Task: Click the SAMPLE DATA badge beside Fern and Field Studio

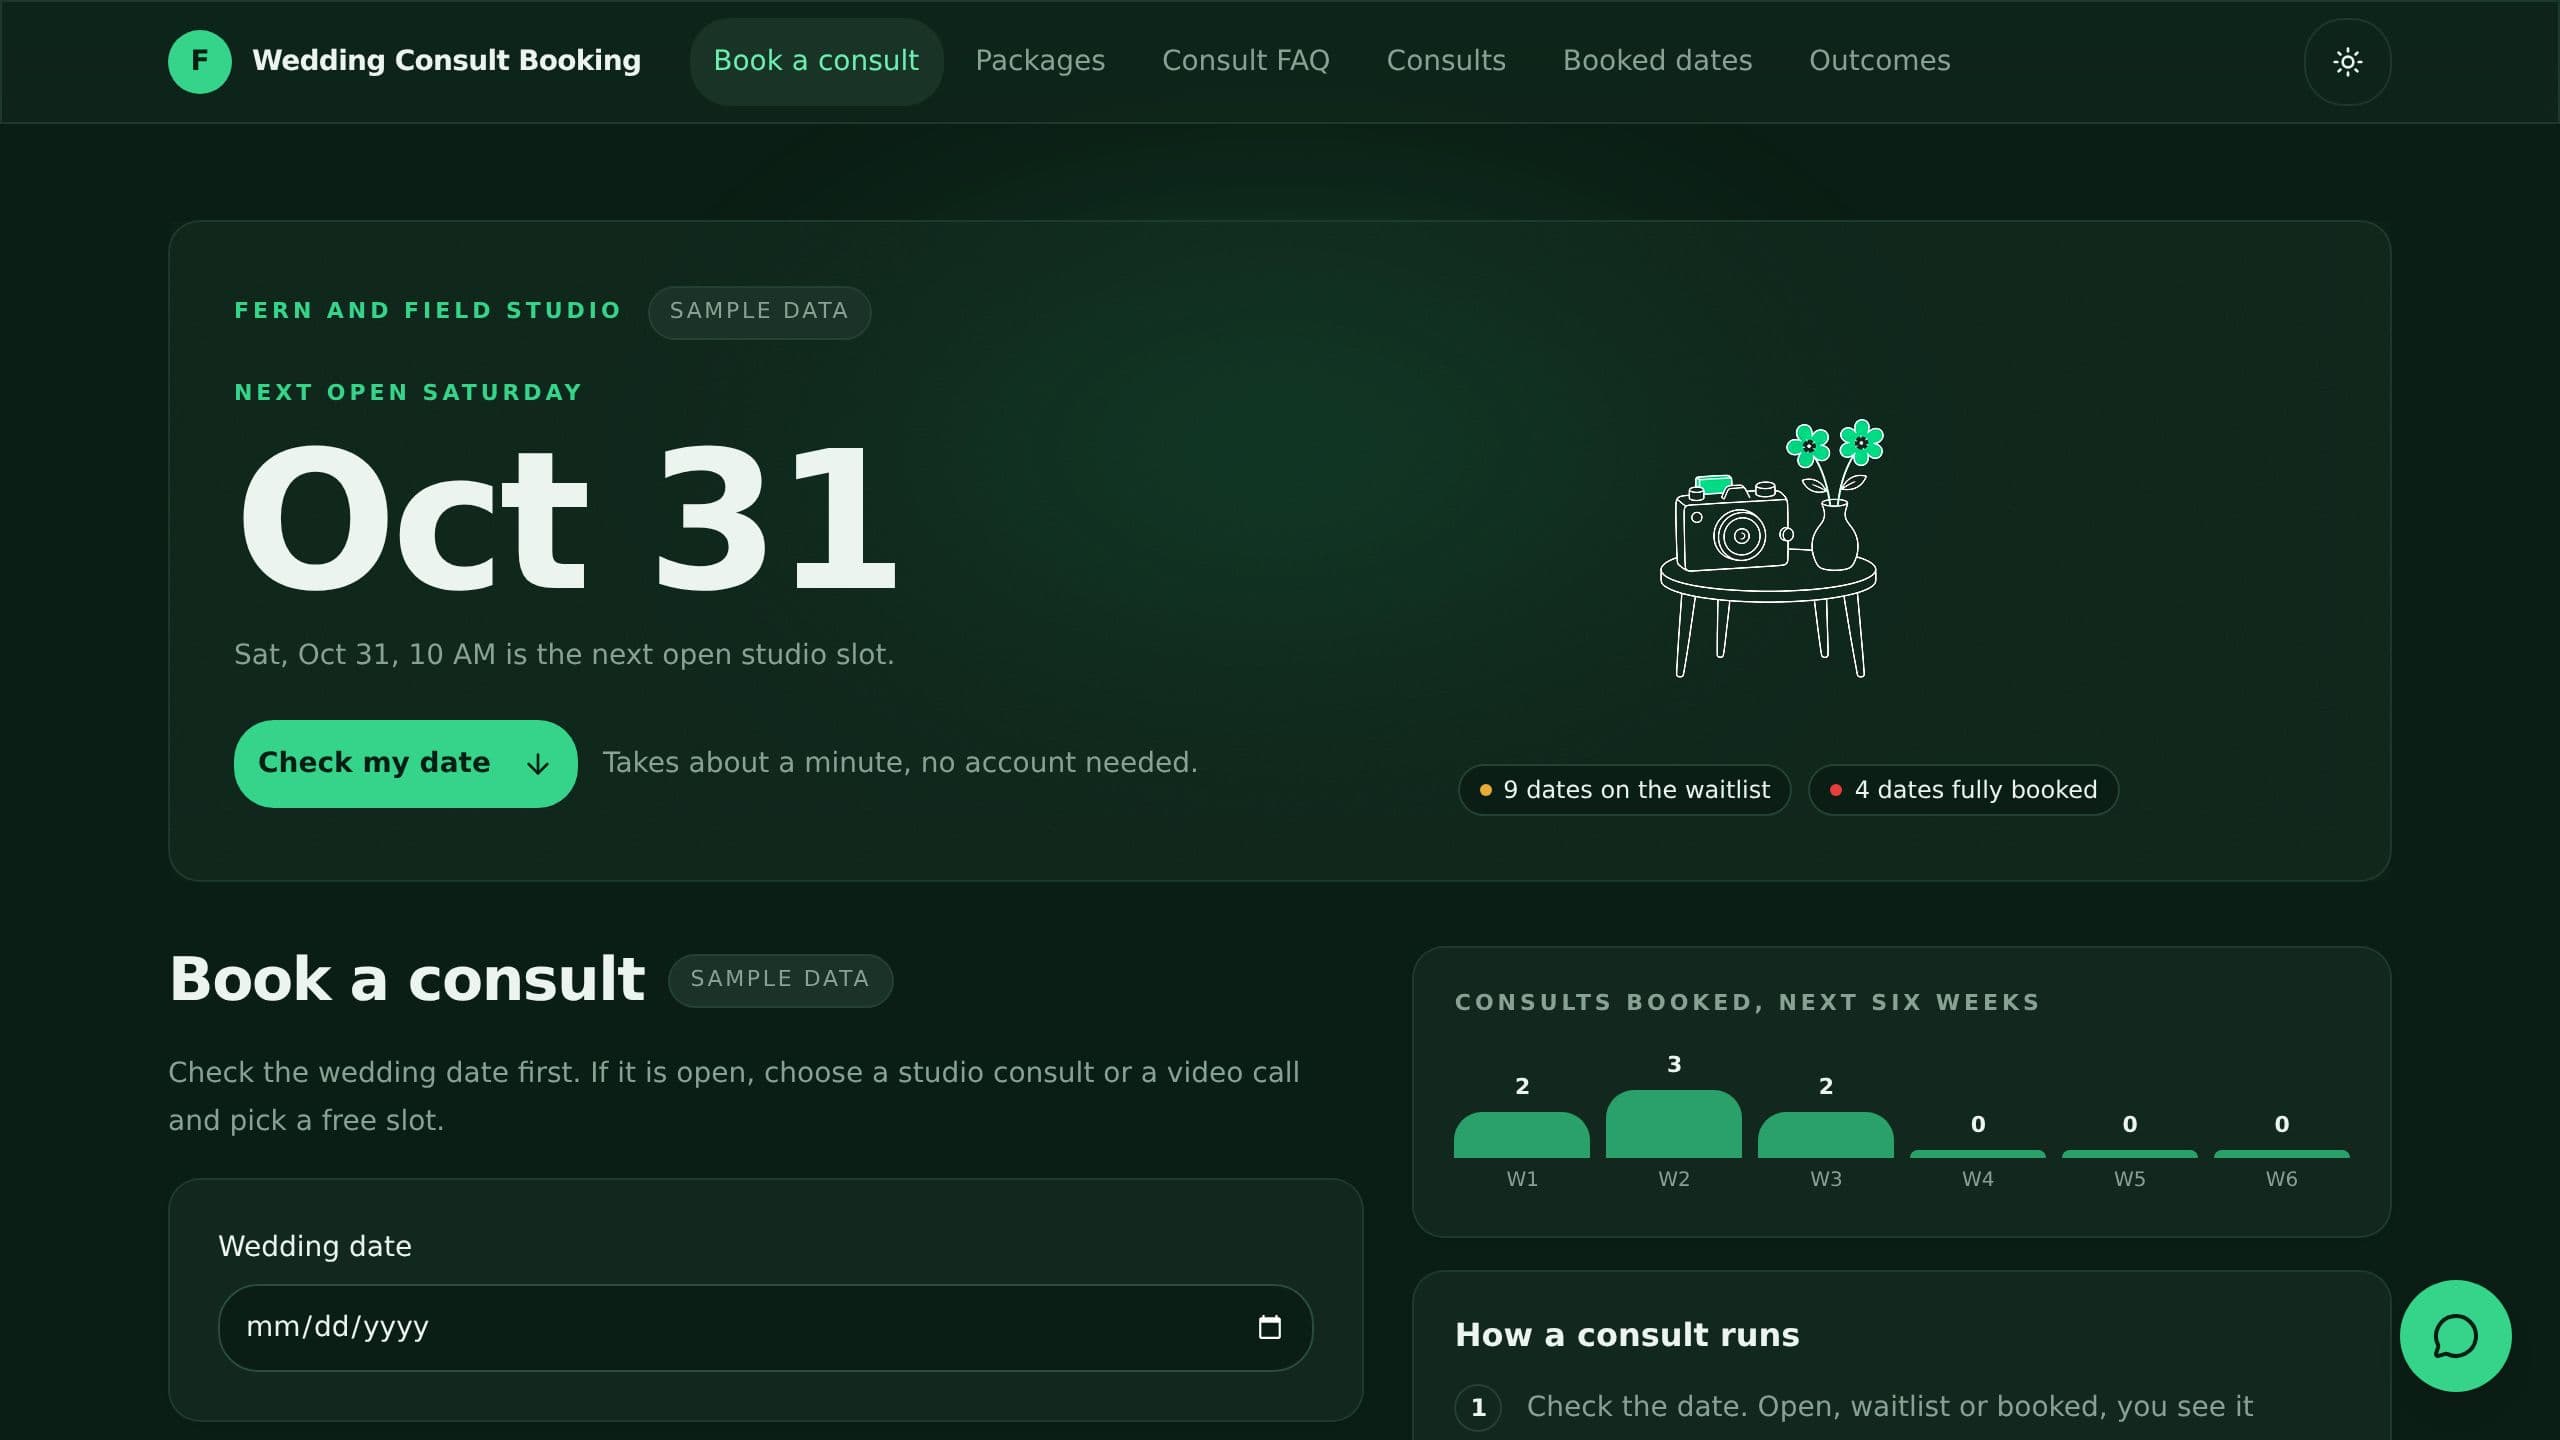Action: click(x=759, y=312)
